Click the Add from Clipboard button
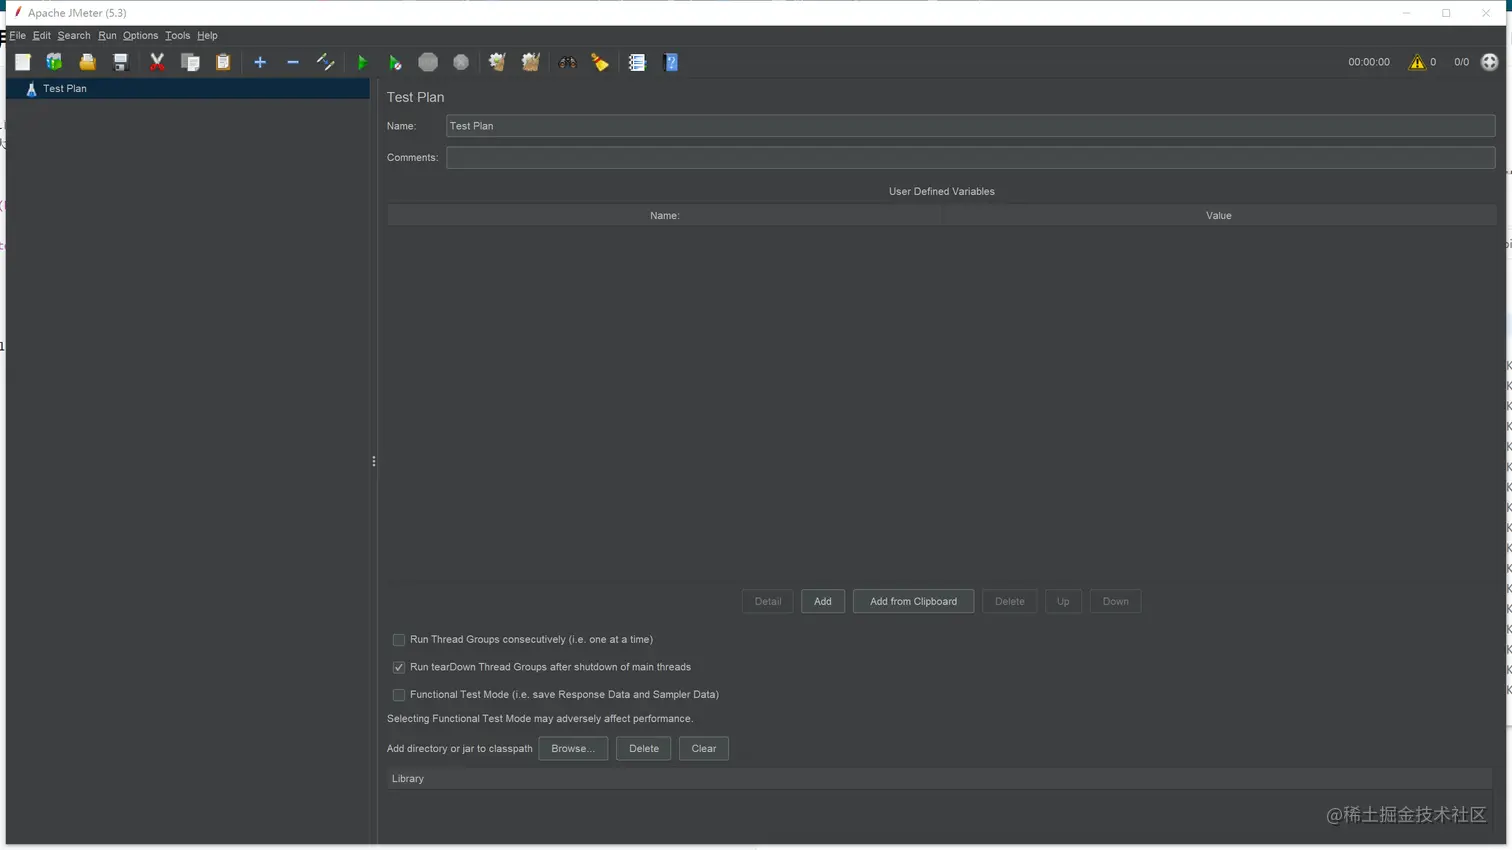 click(x=913, y=601)
